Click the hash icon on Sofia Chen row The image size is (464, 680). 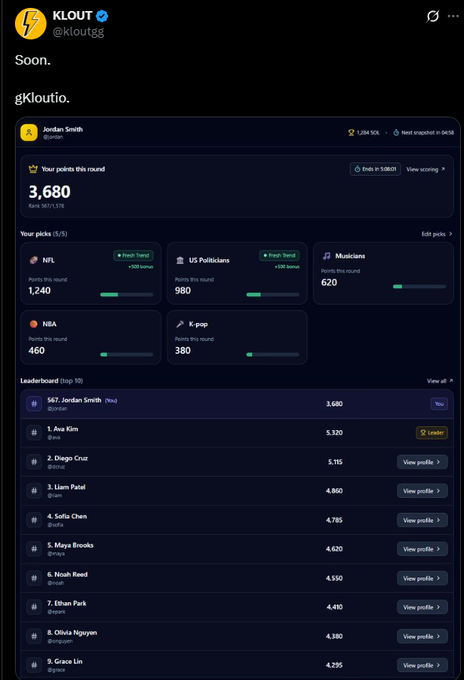[x=34, y=520]
